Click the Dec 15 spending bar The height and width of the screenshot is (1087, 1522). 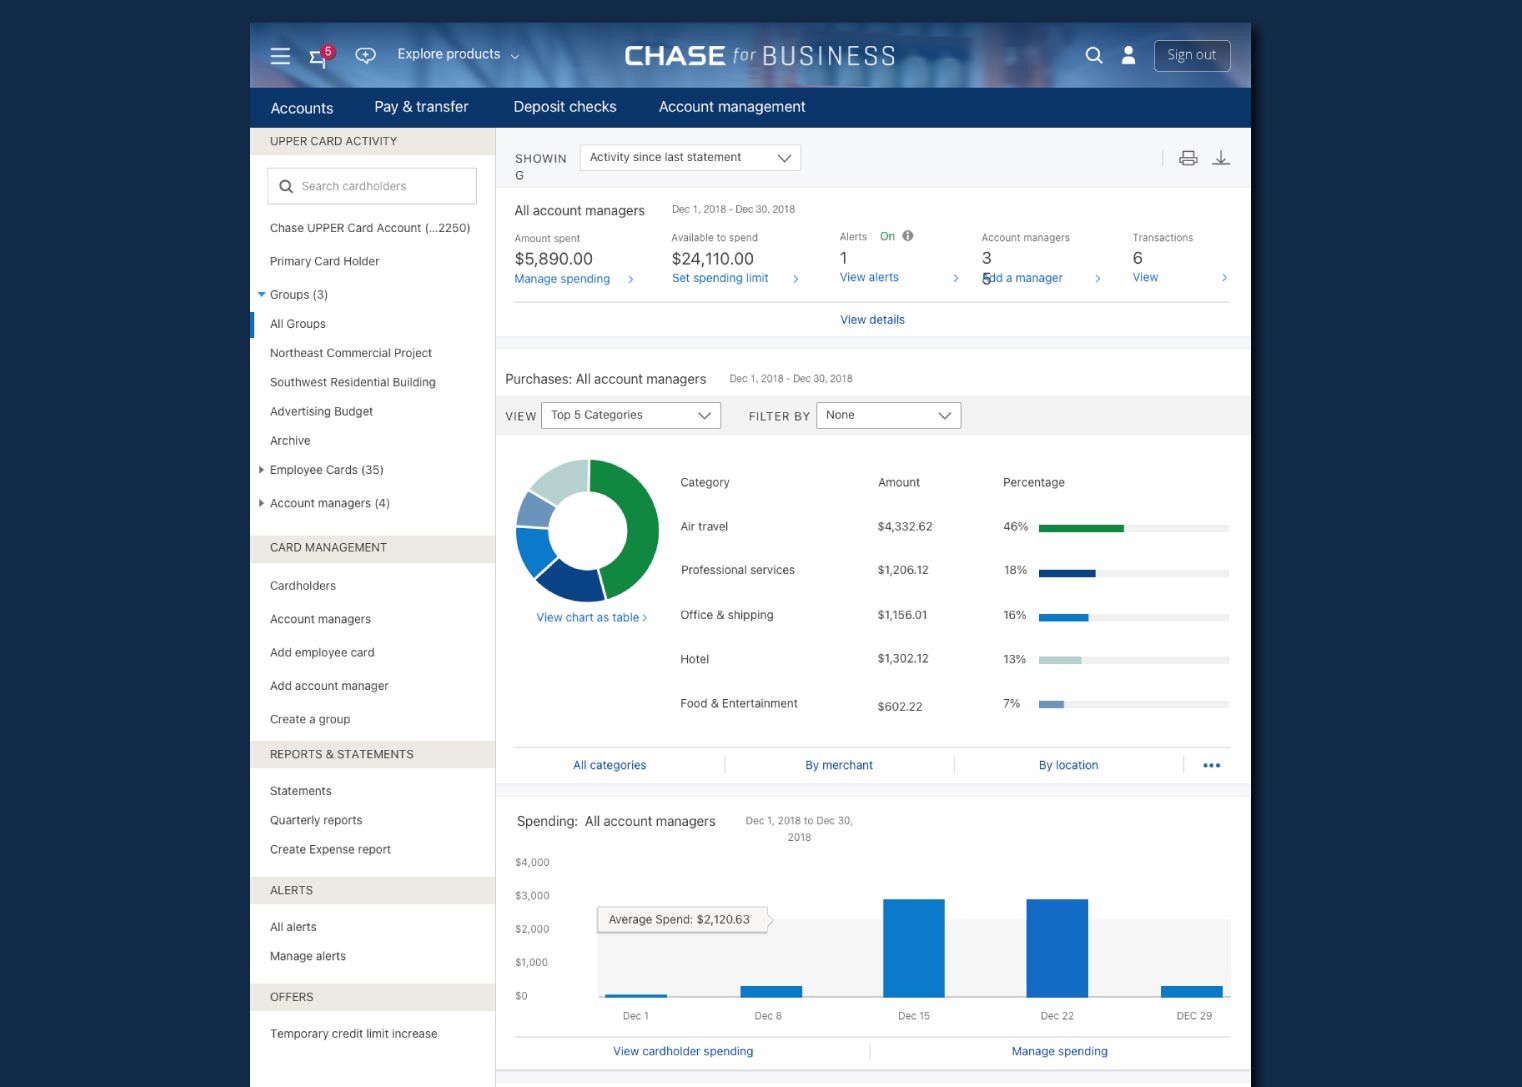click(914, 948)
